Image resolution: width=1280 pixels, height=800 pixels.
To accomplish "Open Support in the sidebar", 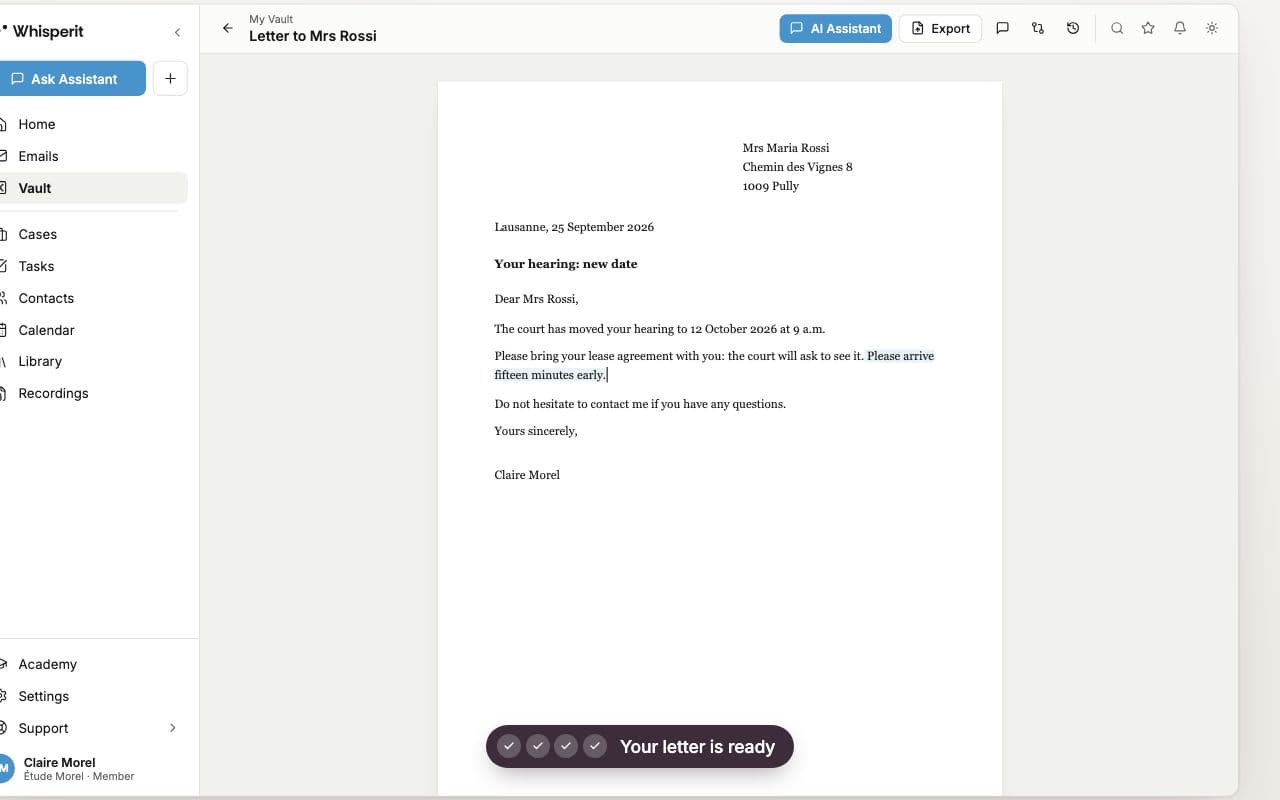I will 92,728.
